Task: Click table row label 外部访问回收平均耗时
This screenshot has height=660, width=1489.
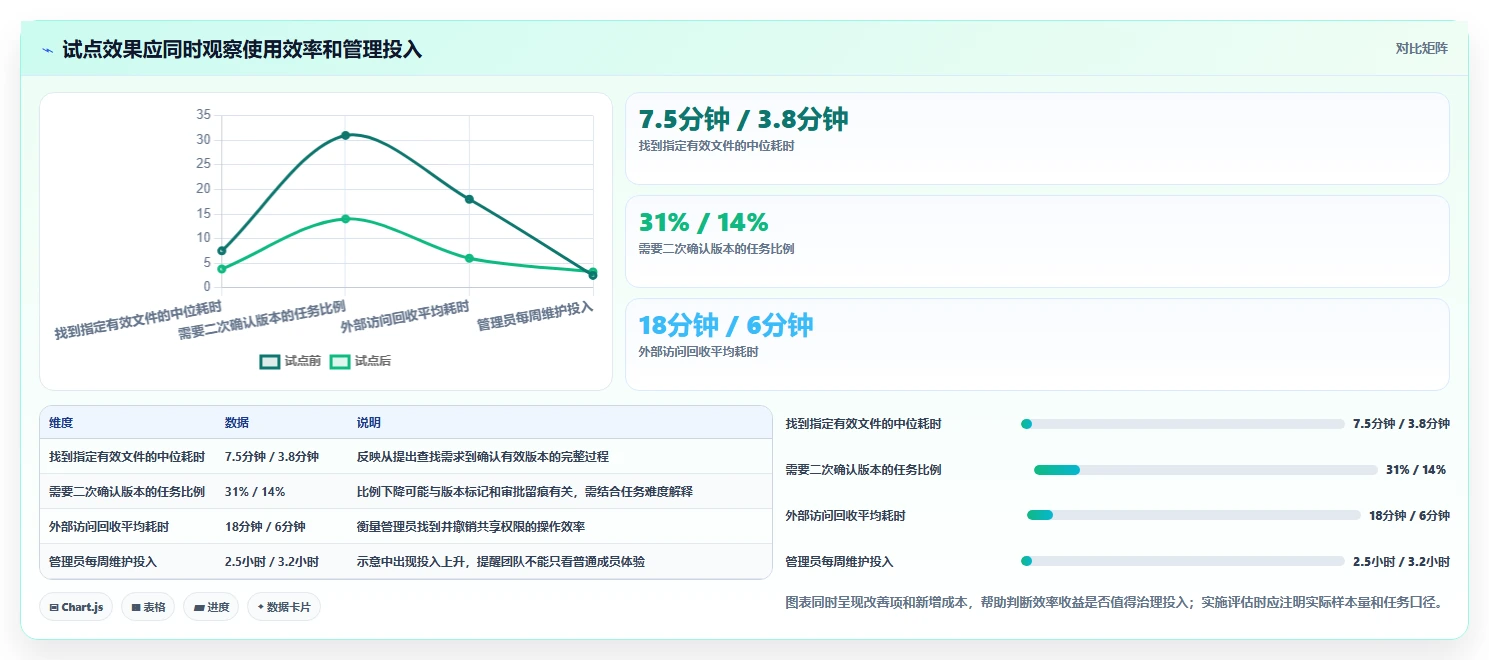Action: (109, 527)
